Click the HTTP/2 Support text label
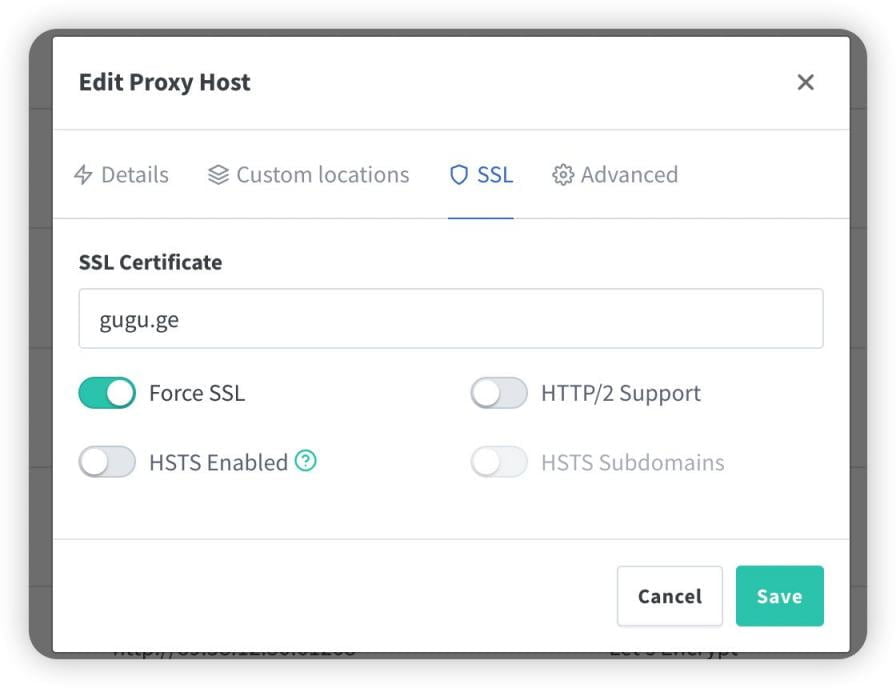896x688 pixels. (x=620, y=393)
